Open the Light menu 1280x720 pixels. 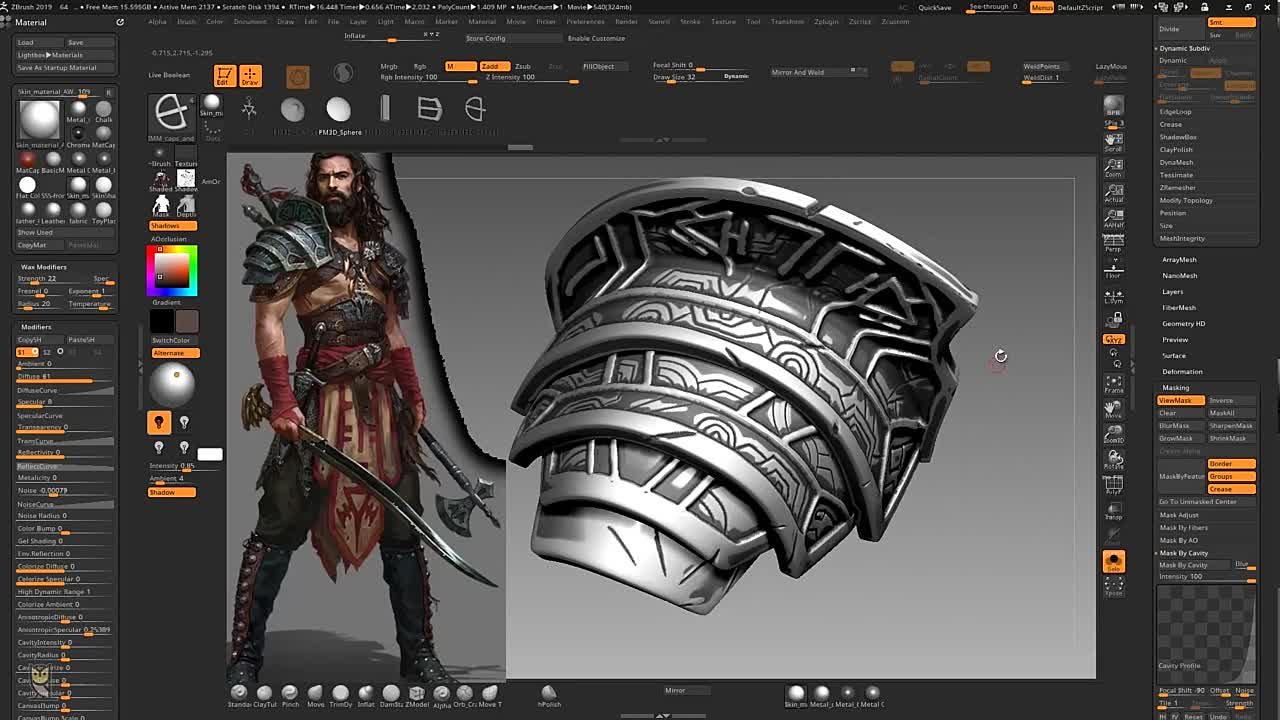coord(385,21)
